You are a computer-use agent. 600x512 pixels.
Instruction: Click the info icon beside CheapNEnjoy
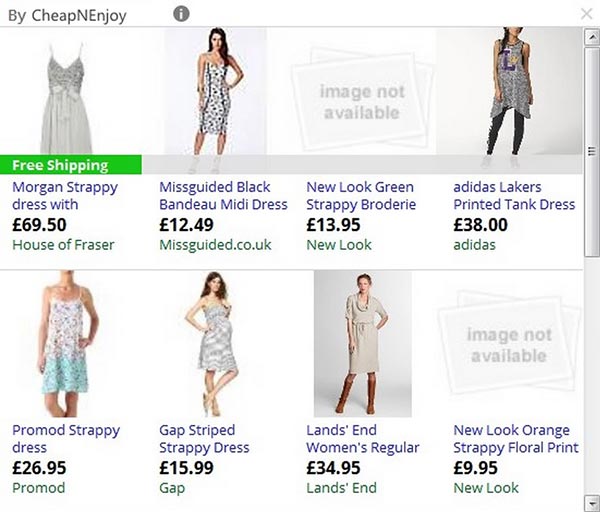181,14
